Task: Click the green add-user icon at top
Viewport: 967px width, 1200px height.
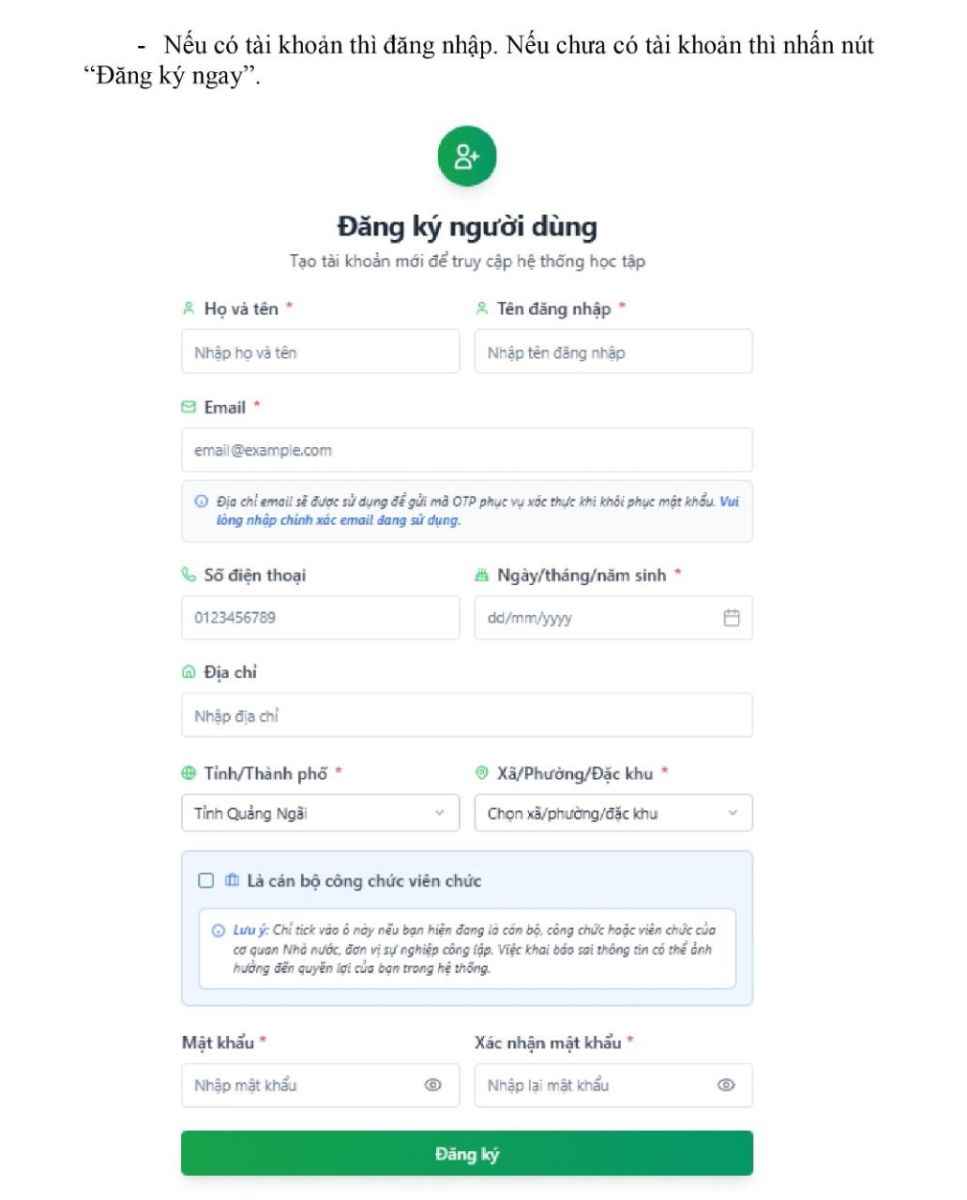Action: coord(467,156)
